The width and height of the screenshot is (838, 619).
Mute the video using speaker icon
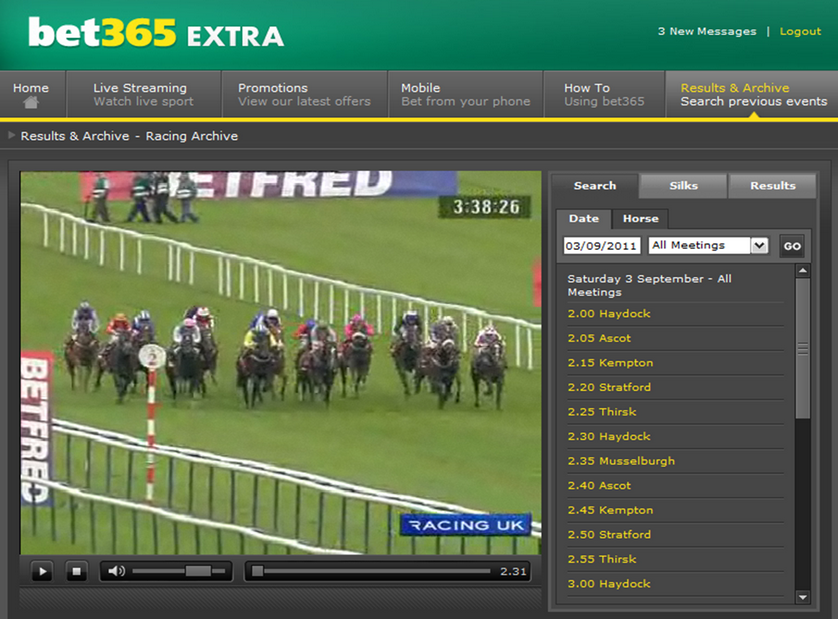(116, 571)
